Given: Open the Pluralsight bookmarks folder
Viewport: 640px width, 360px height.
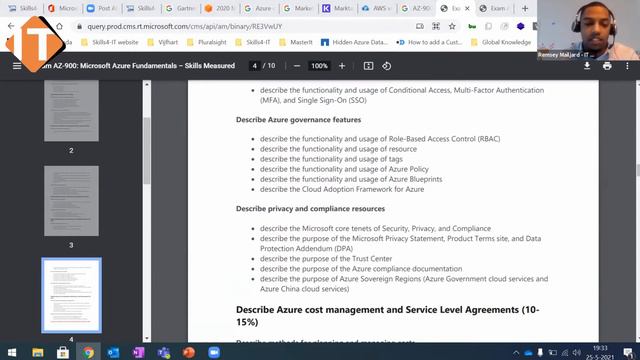Looking at the screenshot, I should pyautogui.click(x=207, y=42).
